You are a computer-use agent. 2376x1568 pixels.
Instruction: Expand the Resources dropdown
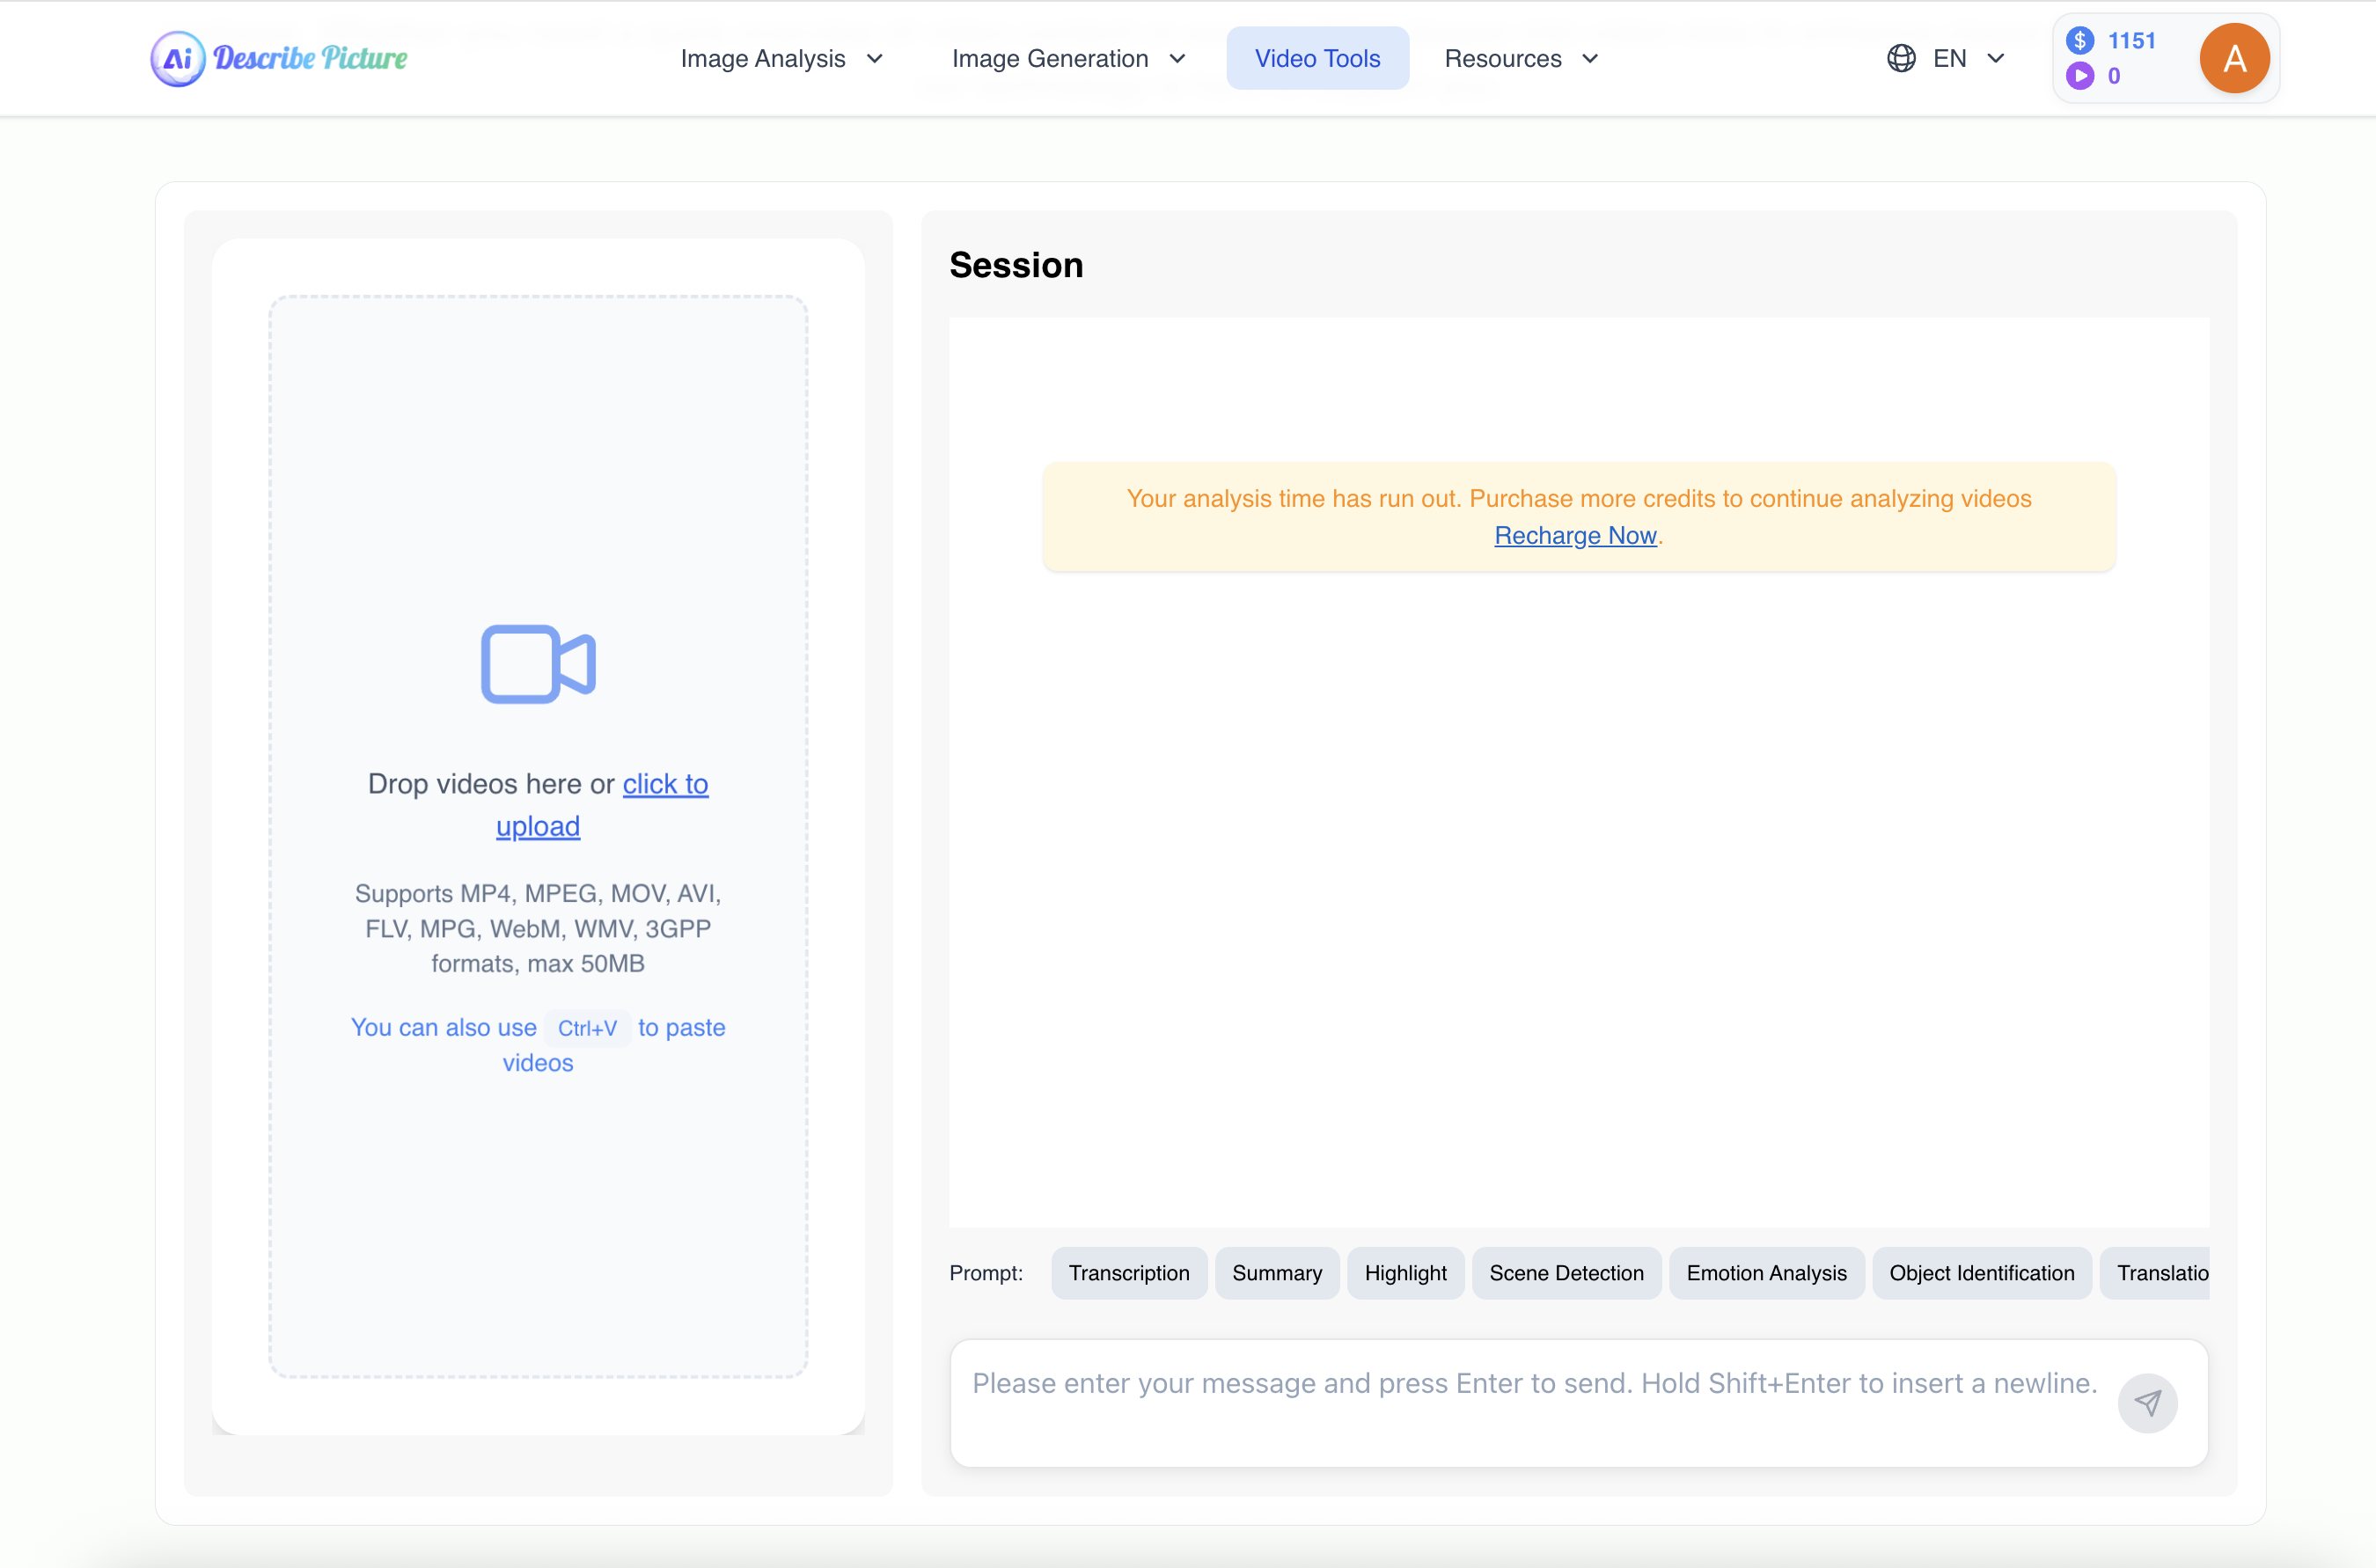(x=1521, y=58)
